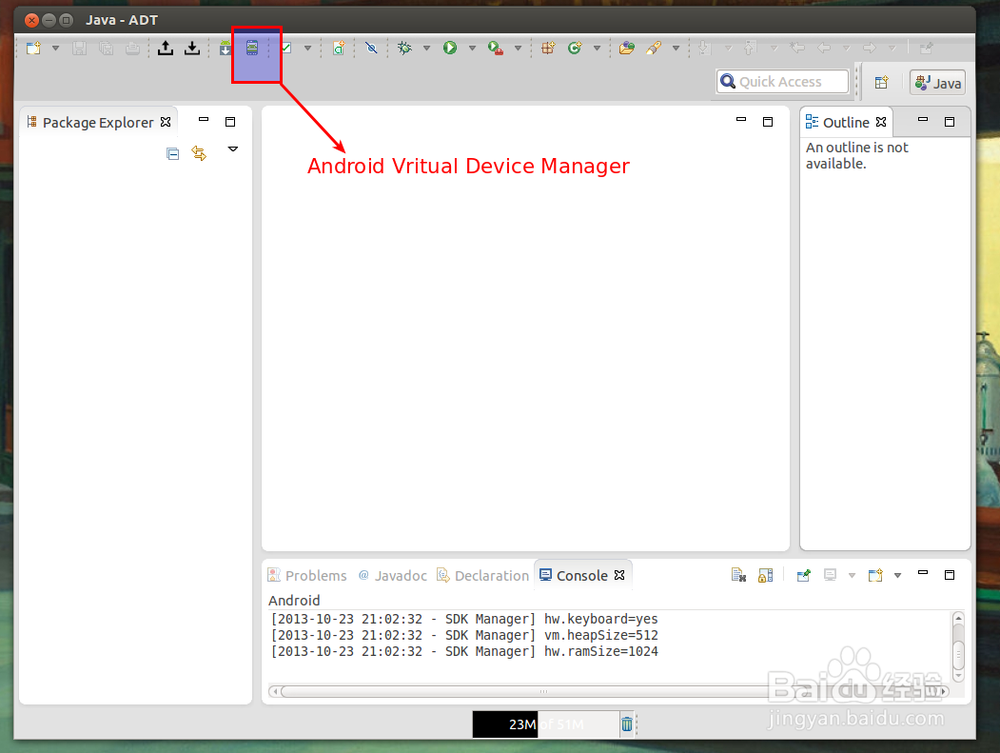This screenshot has width=1000, height=753.
Task: Click the Search flashlight toolbar icon
Action: 654,48
